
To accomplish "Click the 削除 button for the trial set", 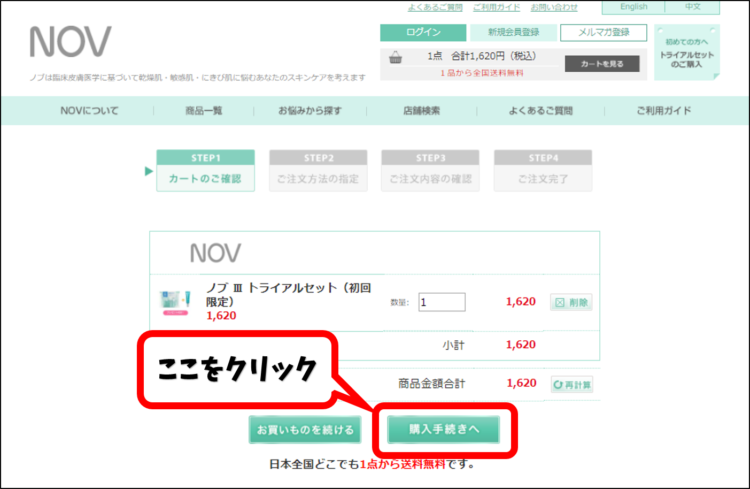I will (x=571, y=302).
